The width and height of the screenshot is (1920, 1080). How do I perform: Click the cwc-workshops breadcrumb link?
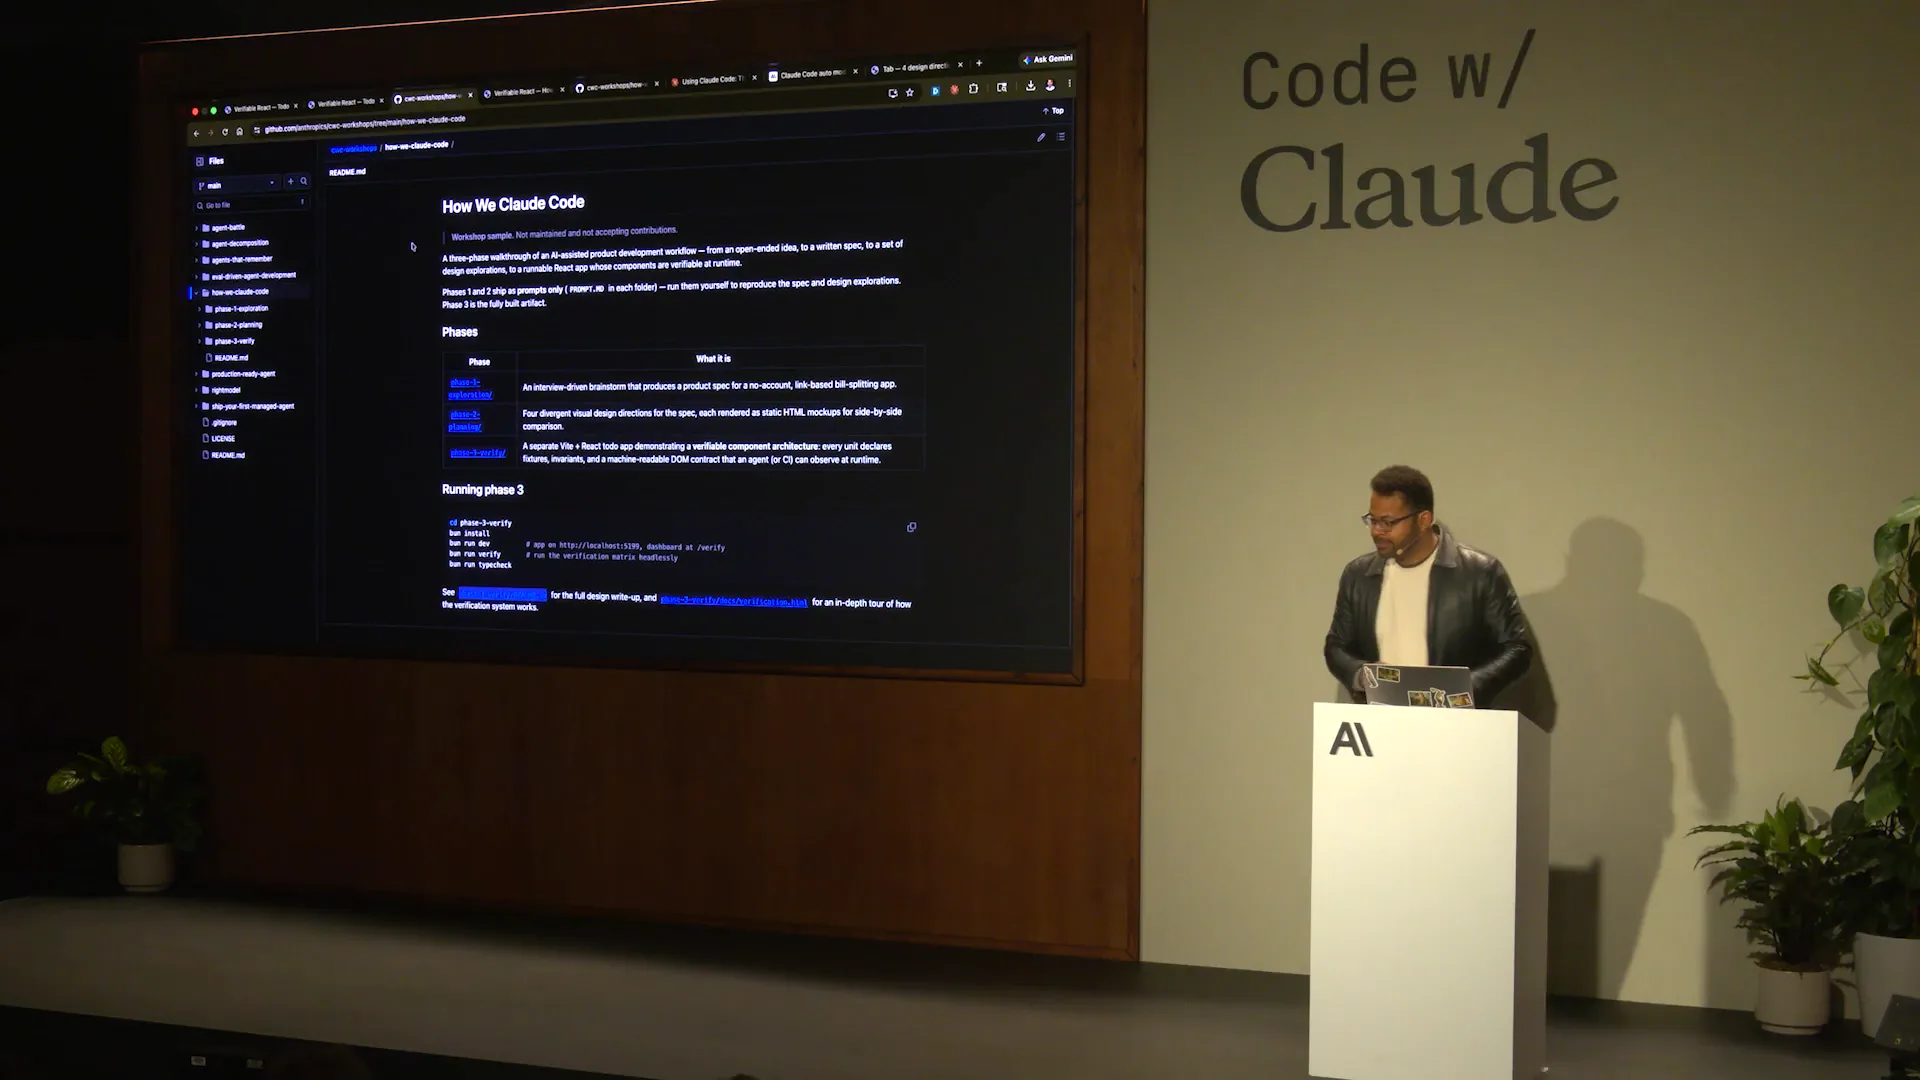(354, 149)
